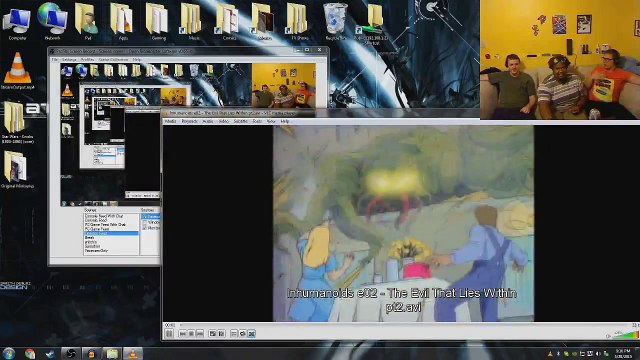The width and height of the screenshot is (640, 360).
Task: Select the highlighted scene in OBS list
Action: (x=111, y=233)
